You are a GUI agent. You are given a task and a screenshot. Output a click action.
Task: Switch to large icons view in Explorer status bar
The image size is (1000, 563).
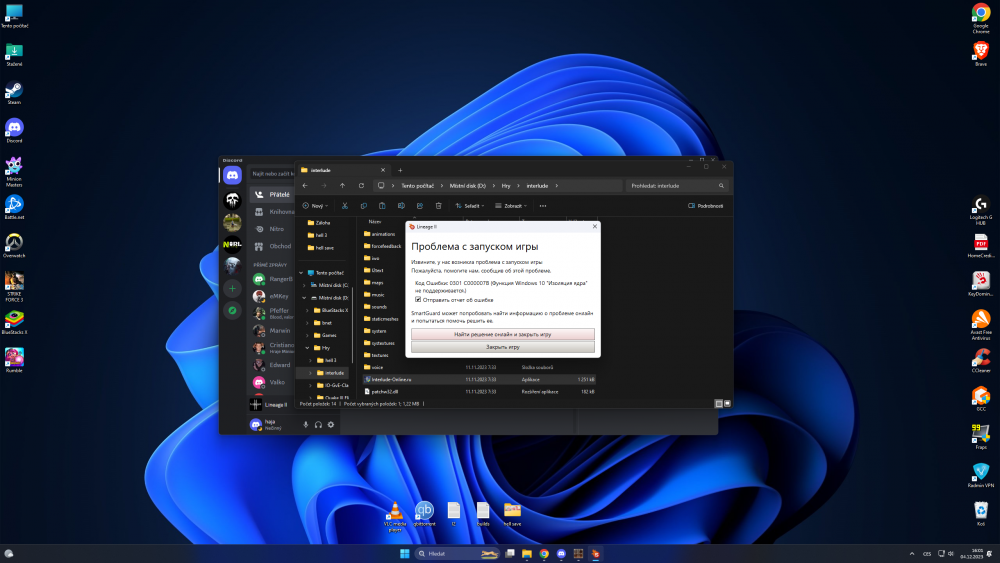pyautogui.click(x=727, y=404)
